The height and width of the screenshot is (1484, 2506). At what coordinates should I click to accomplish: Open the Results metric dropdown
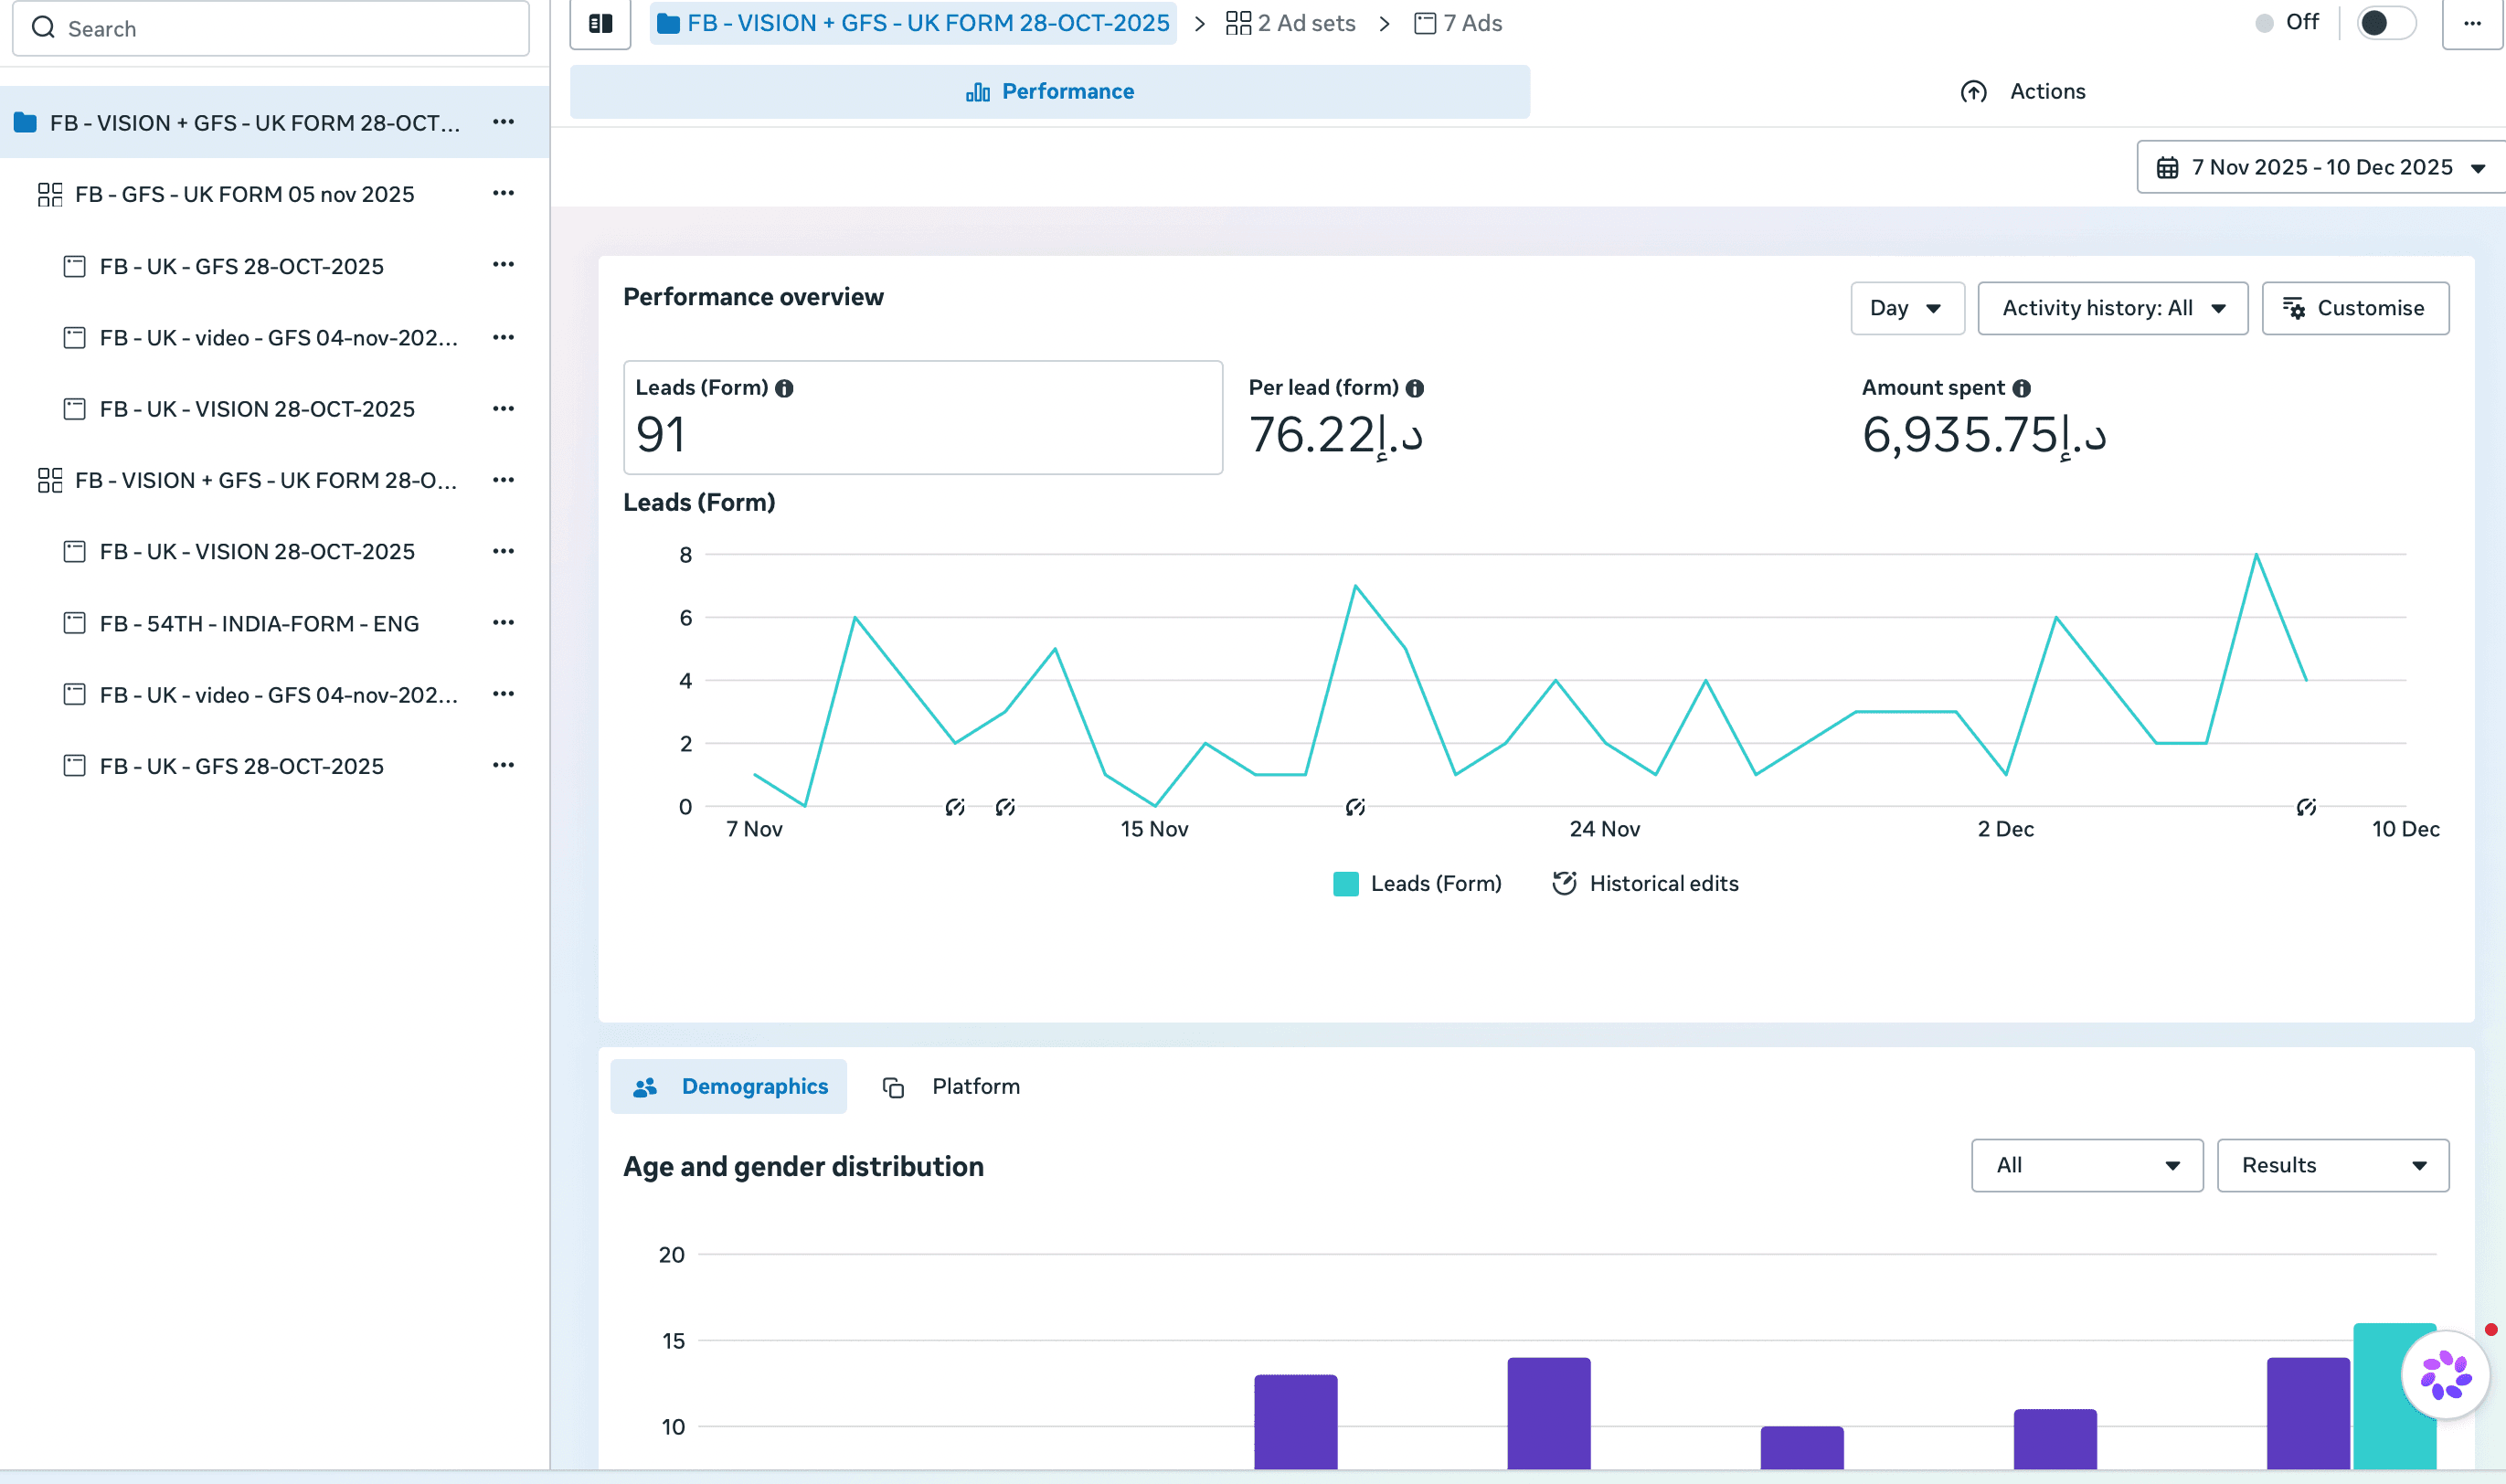[2333, 1165]
